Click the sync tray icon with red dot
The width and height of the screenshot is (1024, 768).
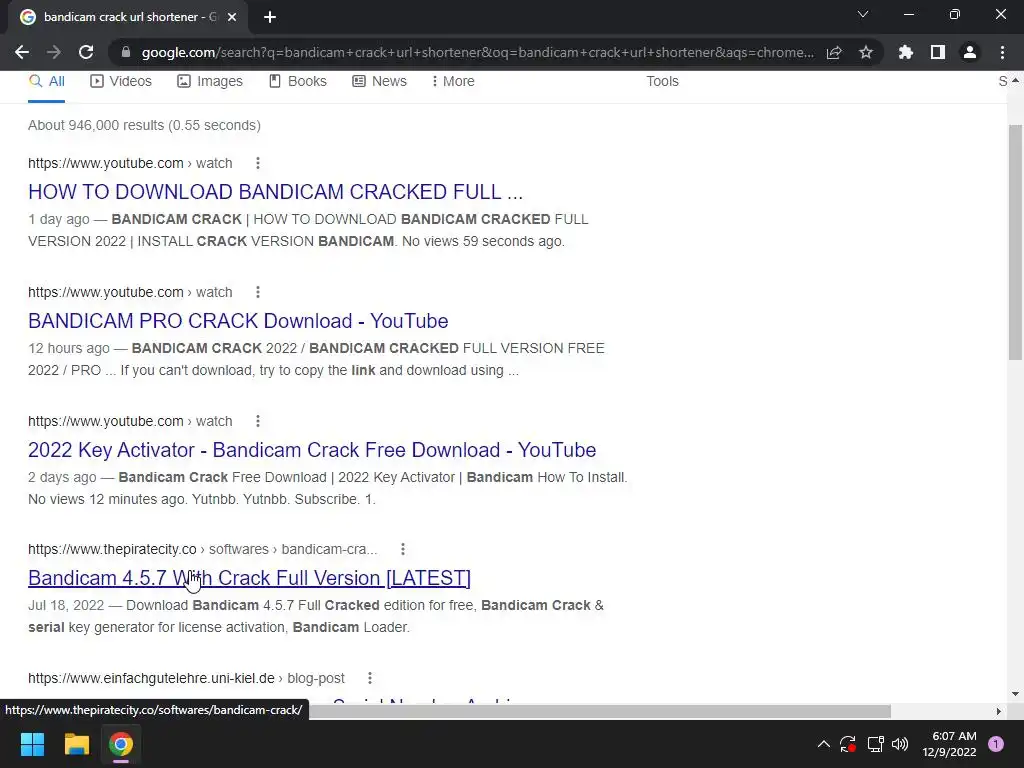tap(848, 744)
